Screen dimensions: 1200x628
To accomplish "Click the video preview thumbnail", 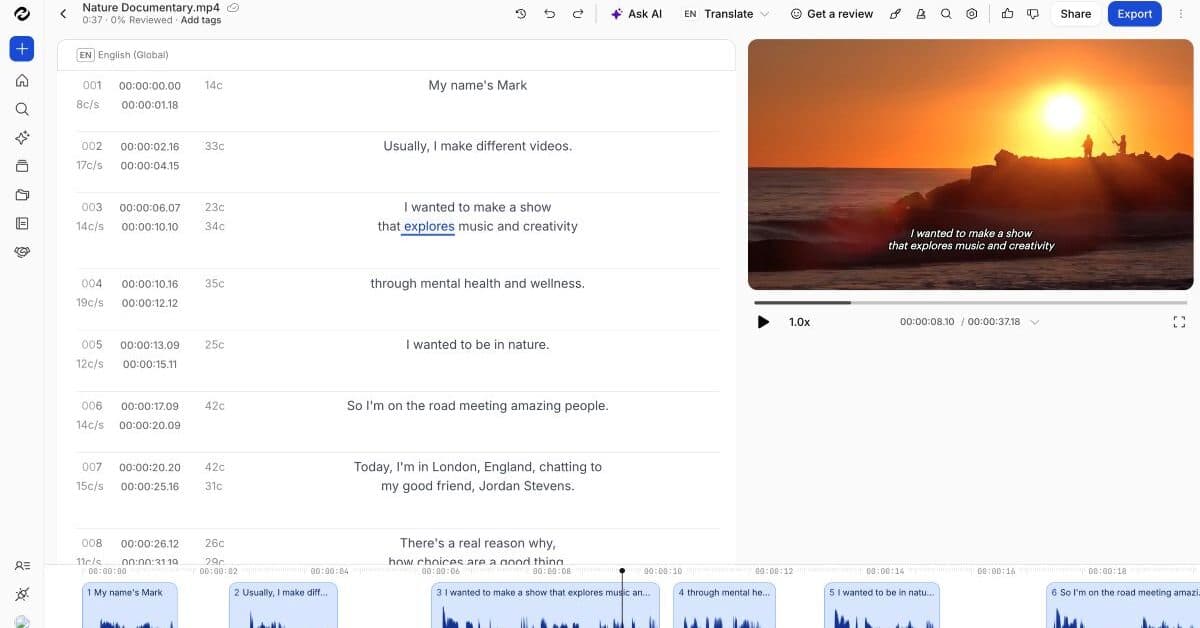I will pos(970,164).
